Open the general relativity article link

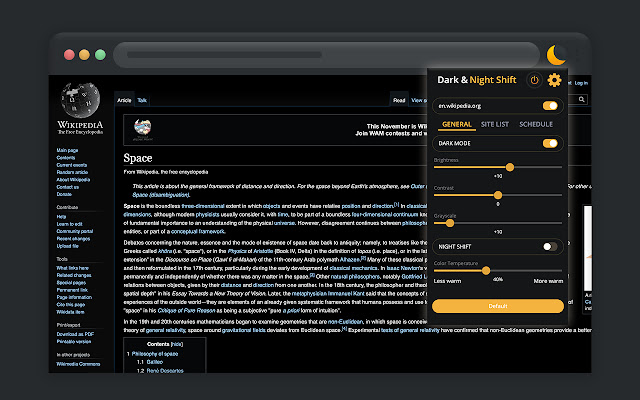point(165,330)
